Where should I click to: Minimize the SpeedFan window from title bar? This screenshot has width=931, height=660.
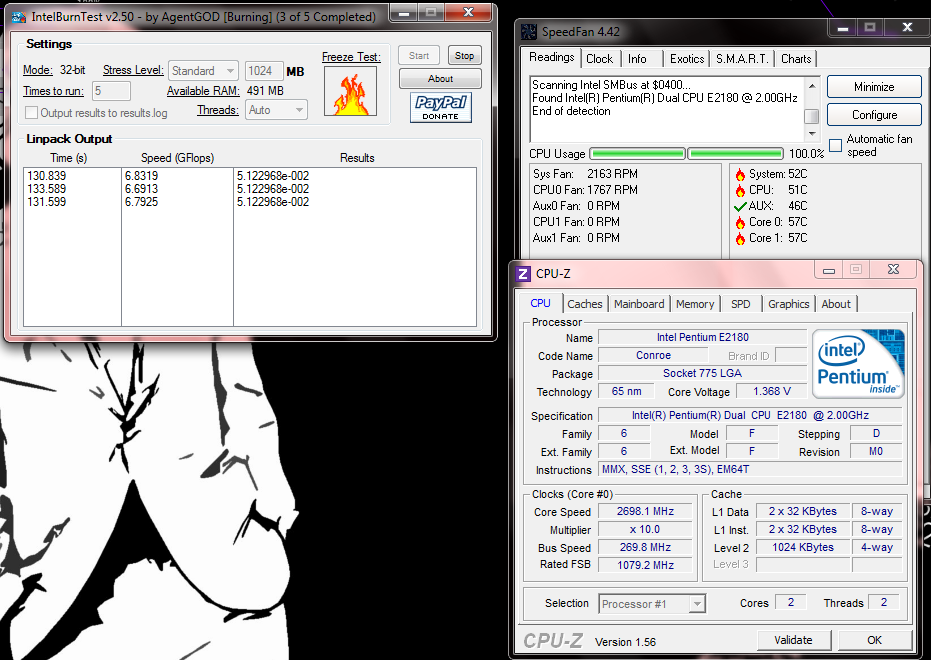click(x=843, y=27)
